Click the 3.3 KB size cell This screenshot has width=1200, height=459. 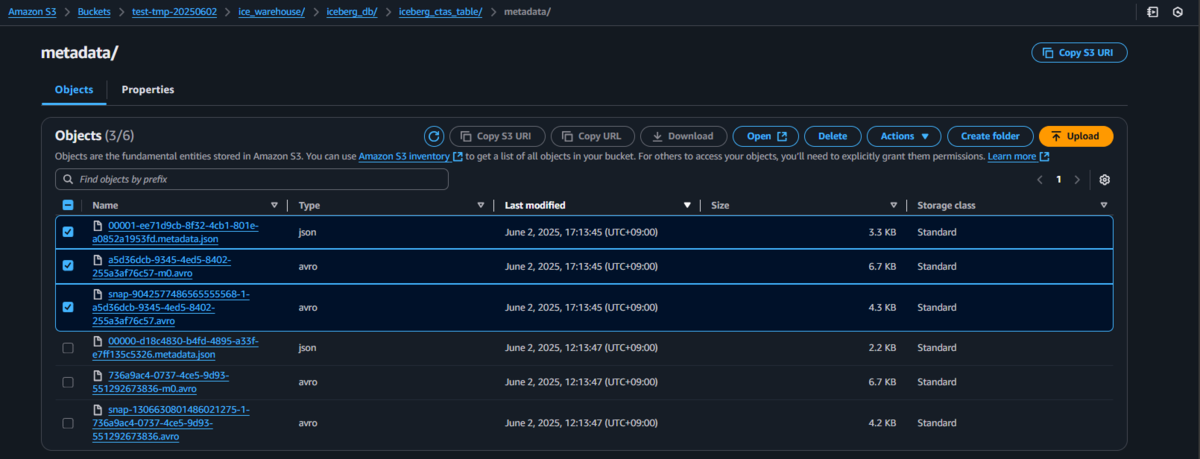point(880,232)
